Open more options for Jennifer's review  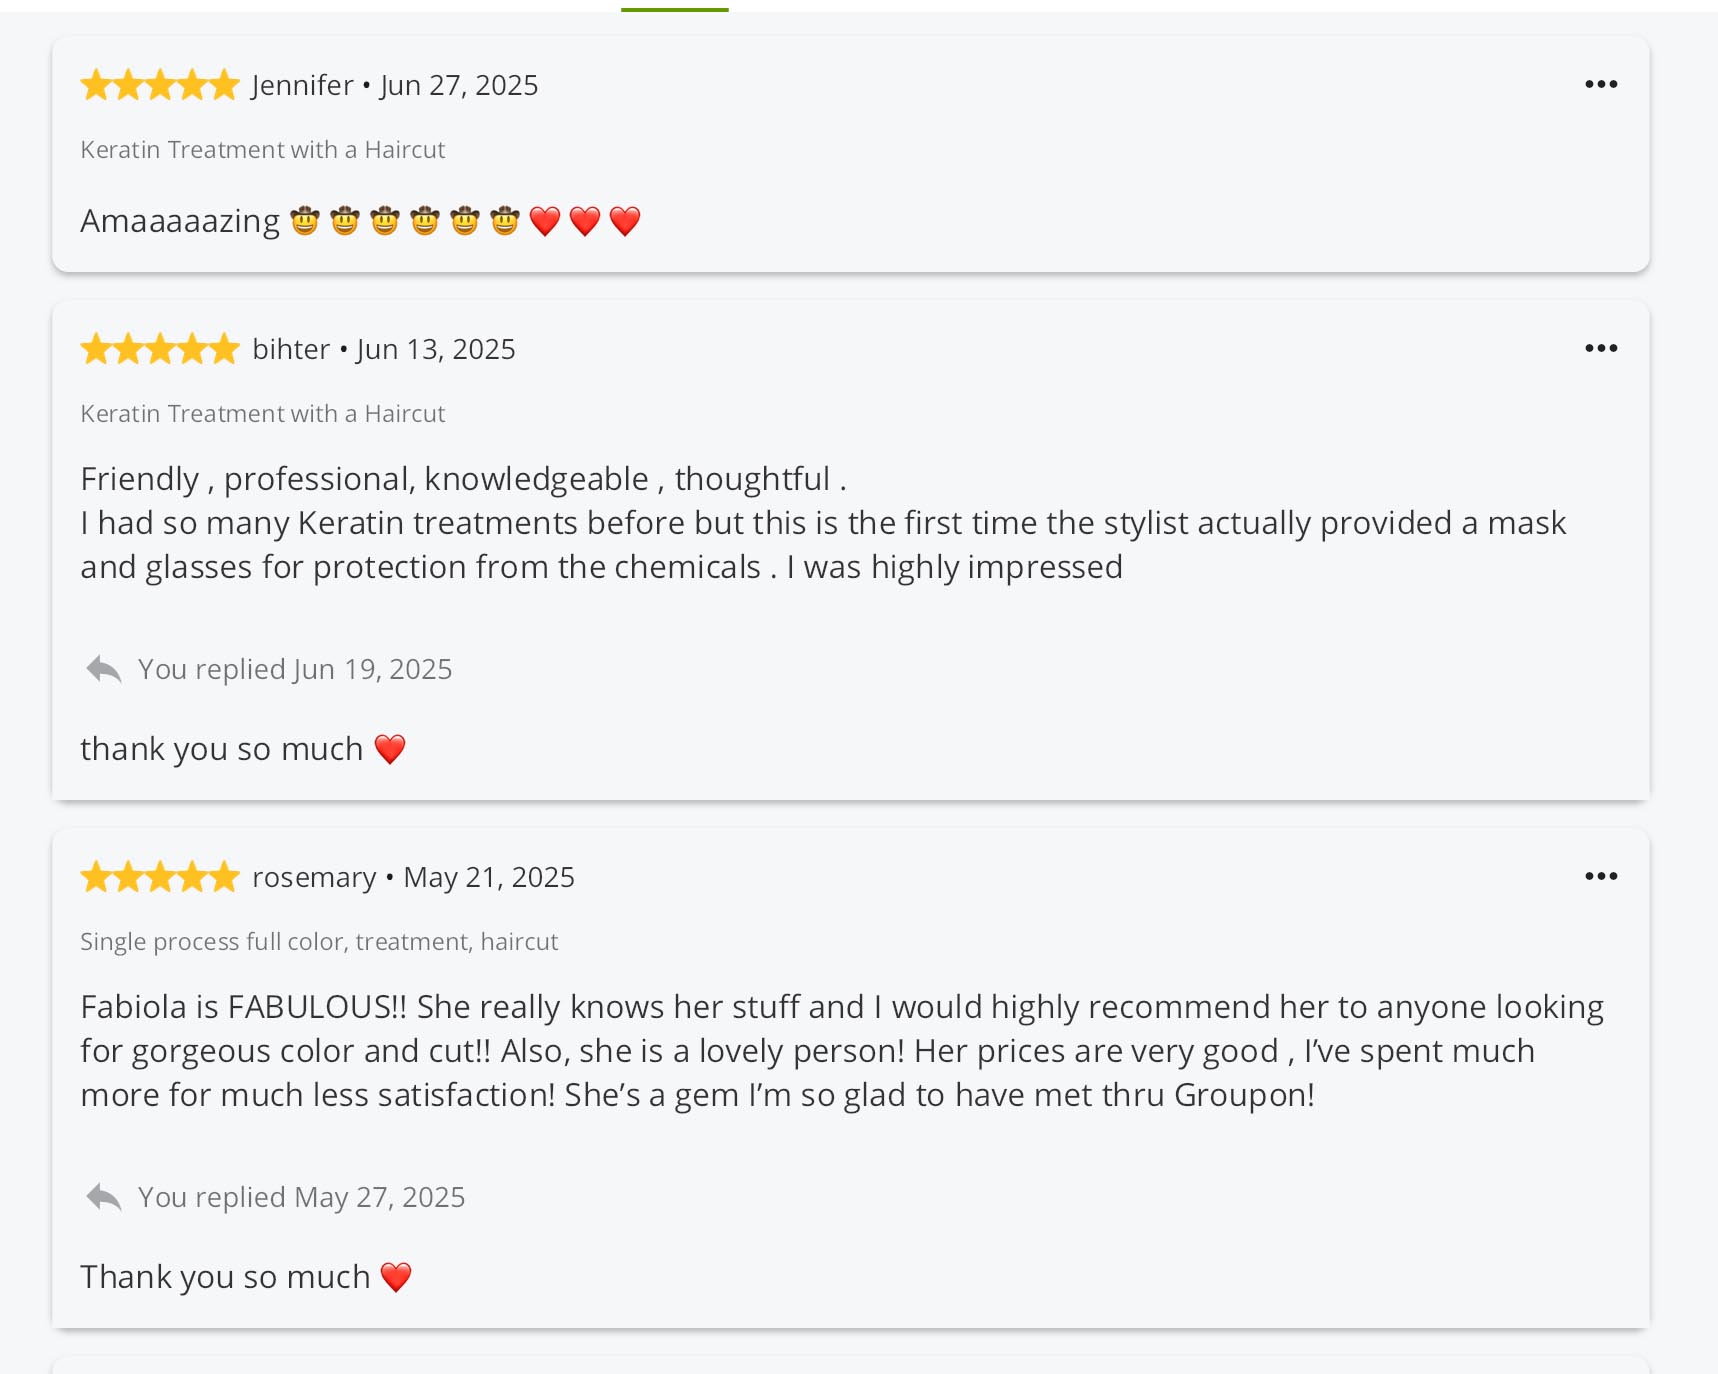point(1600,85)
